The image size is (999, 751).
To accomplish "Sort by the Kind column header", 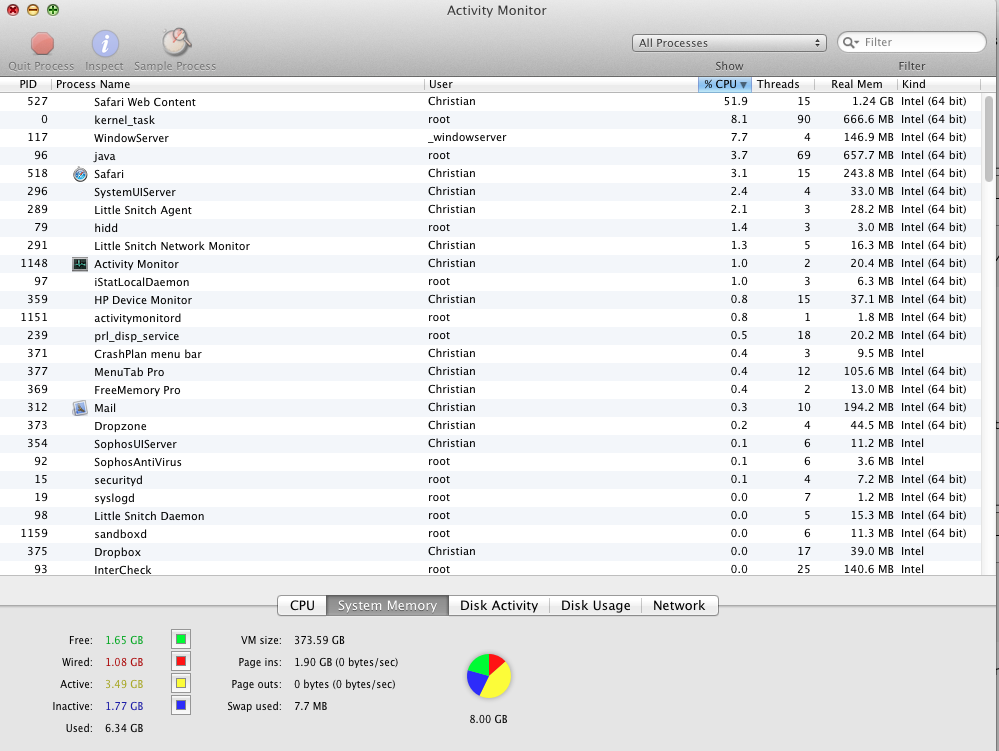I will [939, 84].
